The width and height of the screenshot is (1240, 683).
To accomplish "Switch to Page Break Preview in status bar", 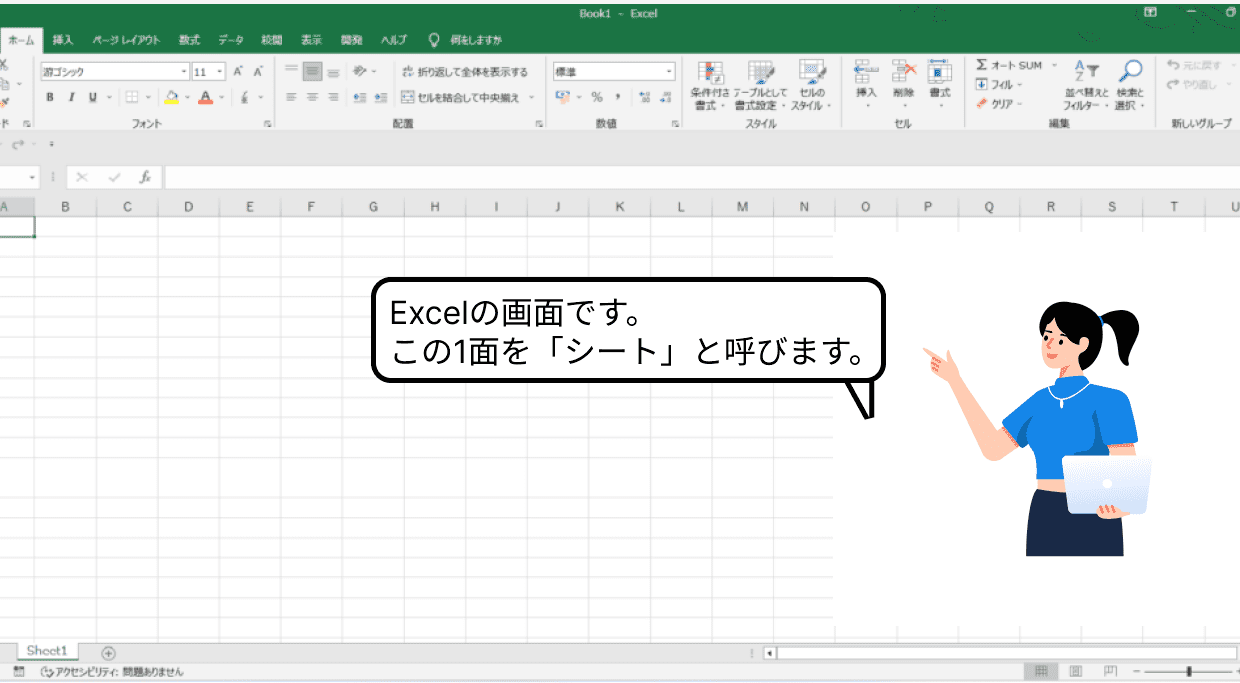I will [x=1110, y=671].
